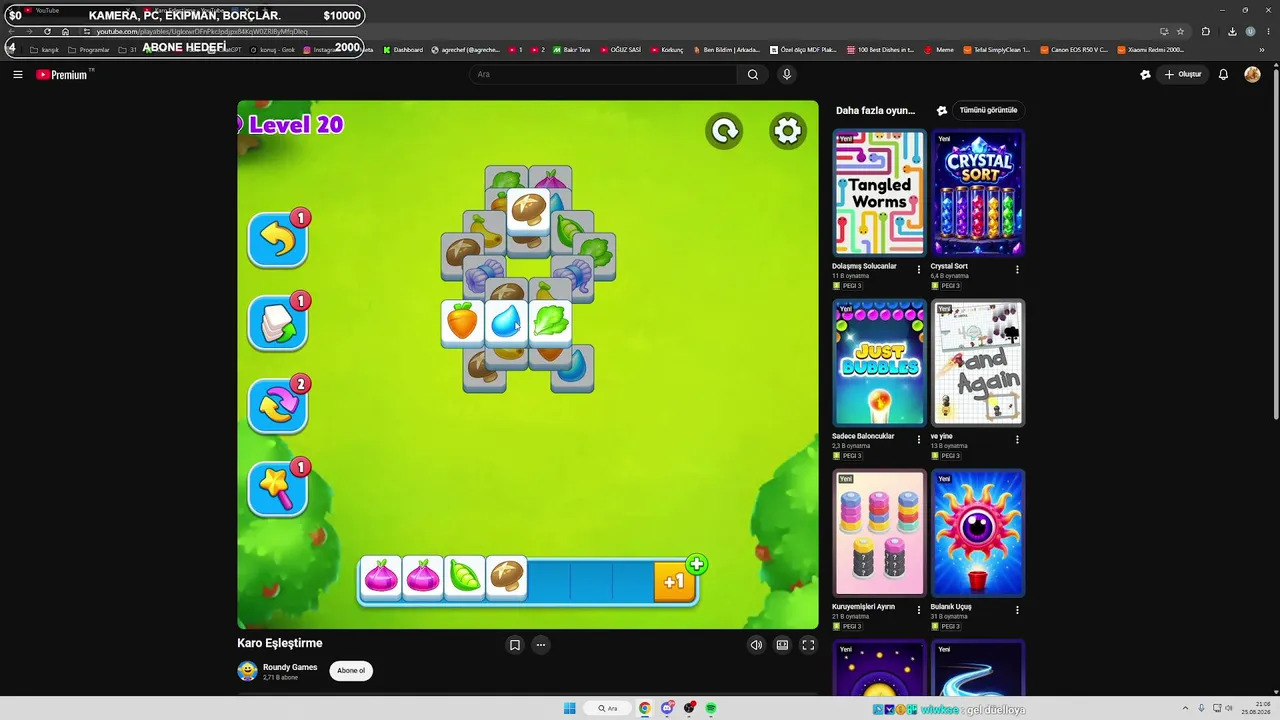Go to the YouTube Premium home logo
Viewport: 1280px width, 720px height.
click(x=64, y=74)
